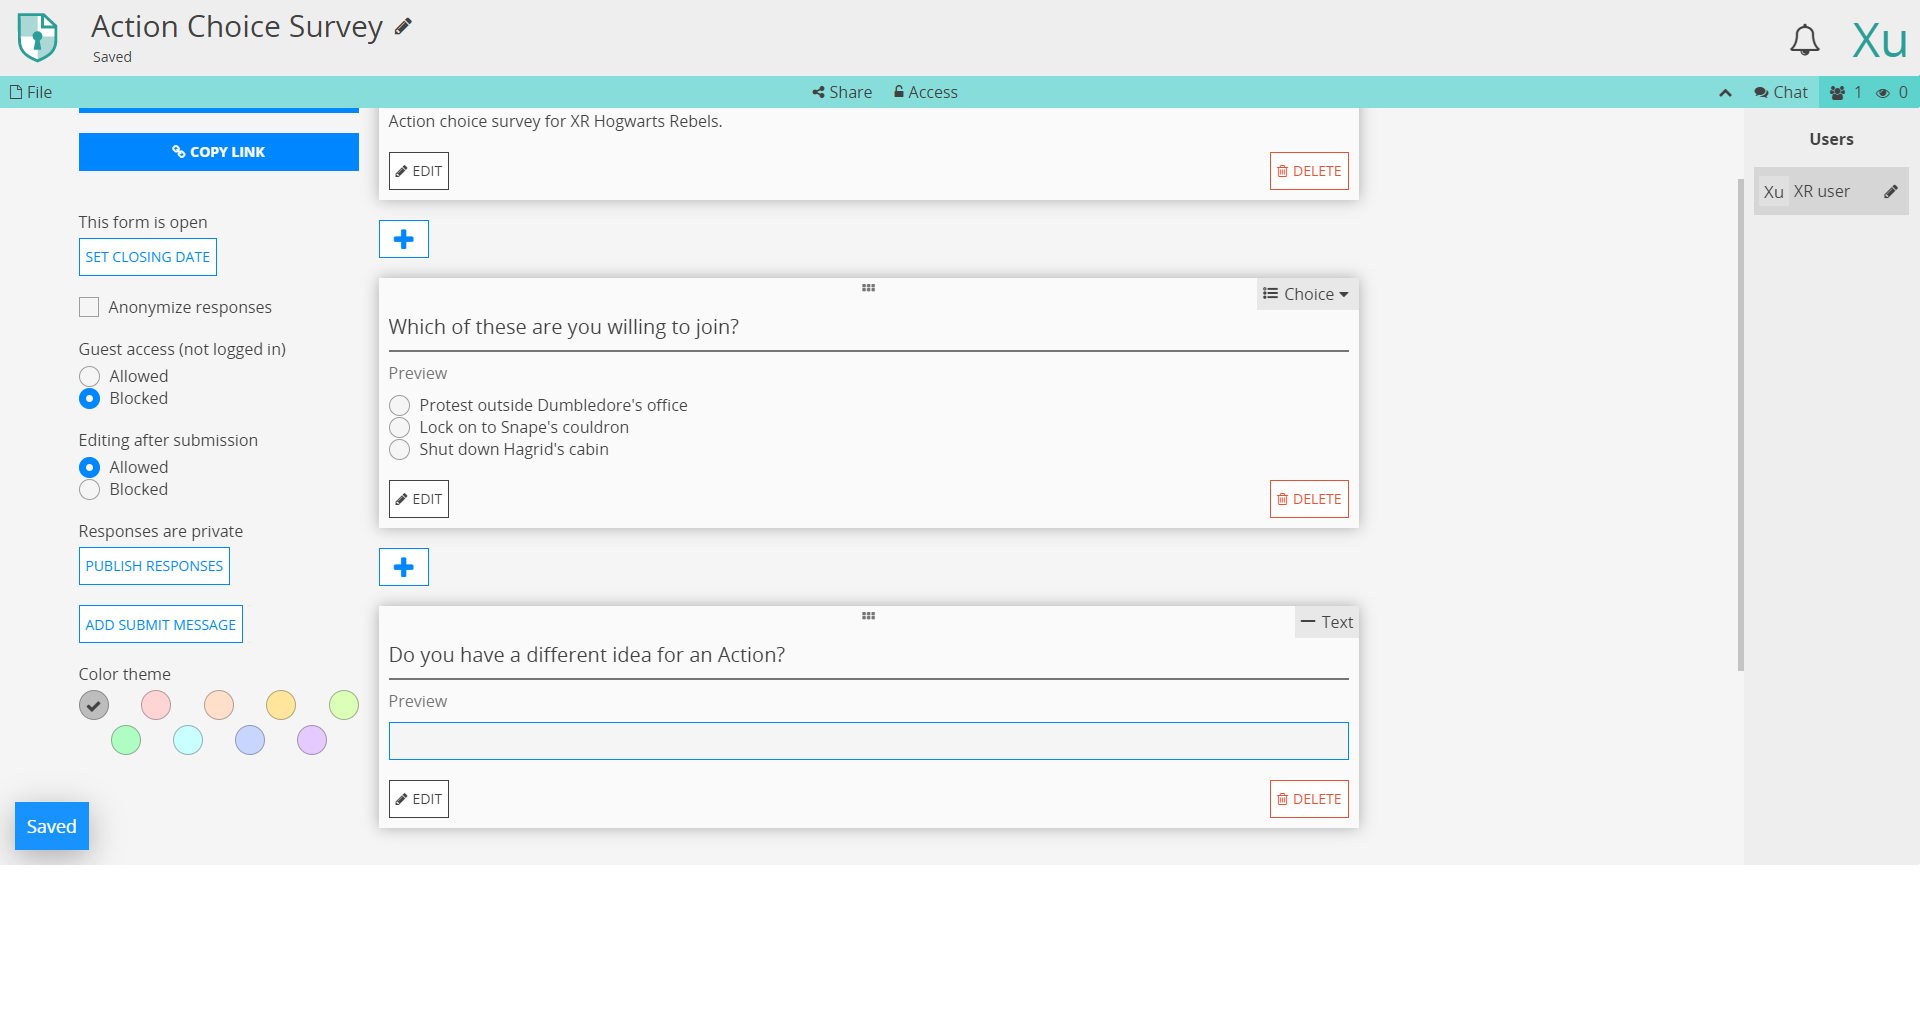Select the lime color theme
The height and width of the screenshot is (1020, 1920).
[344, 705]
